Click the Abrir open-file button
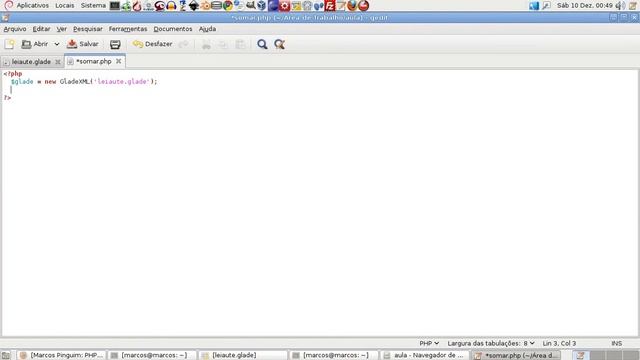The height and width of the screenshot is (360, 640). [x=35, y=44]
